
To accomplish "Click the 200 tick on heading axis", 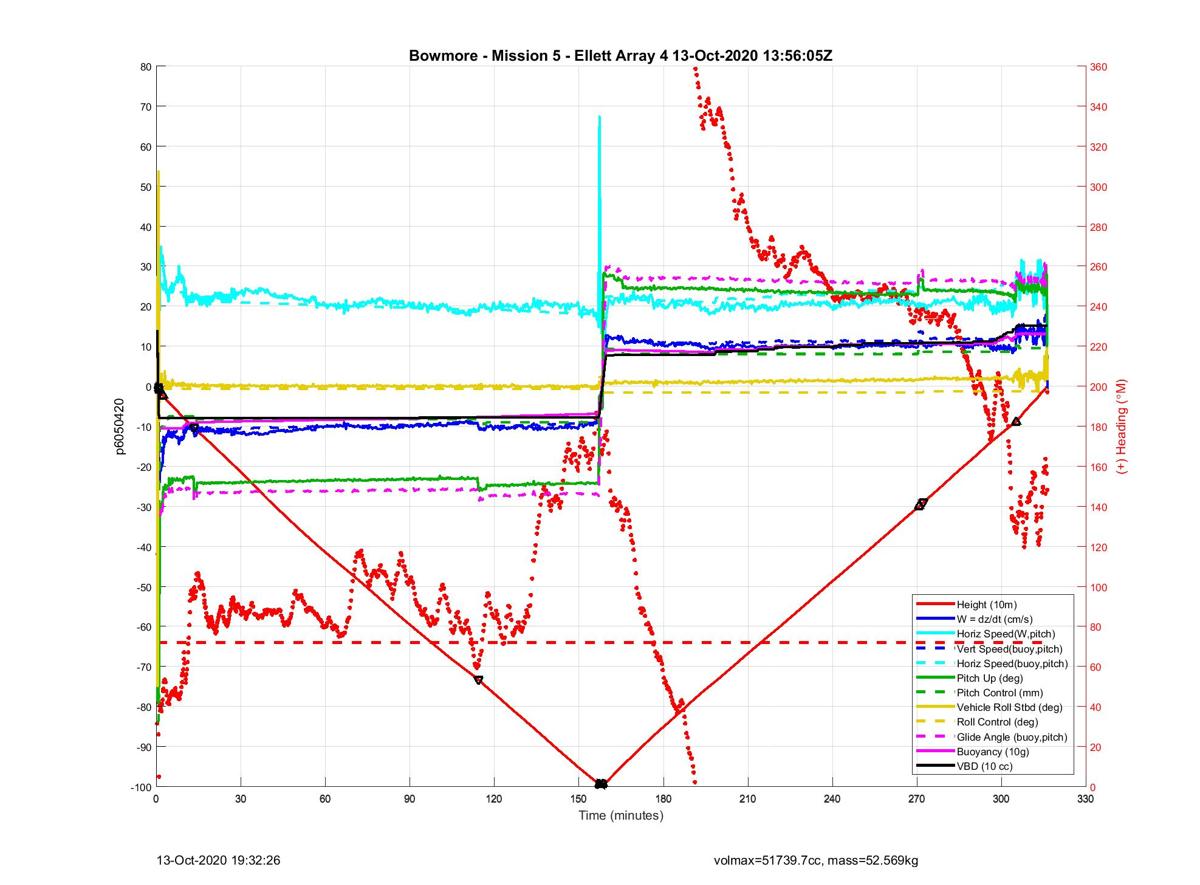I will (1100, 387).
